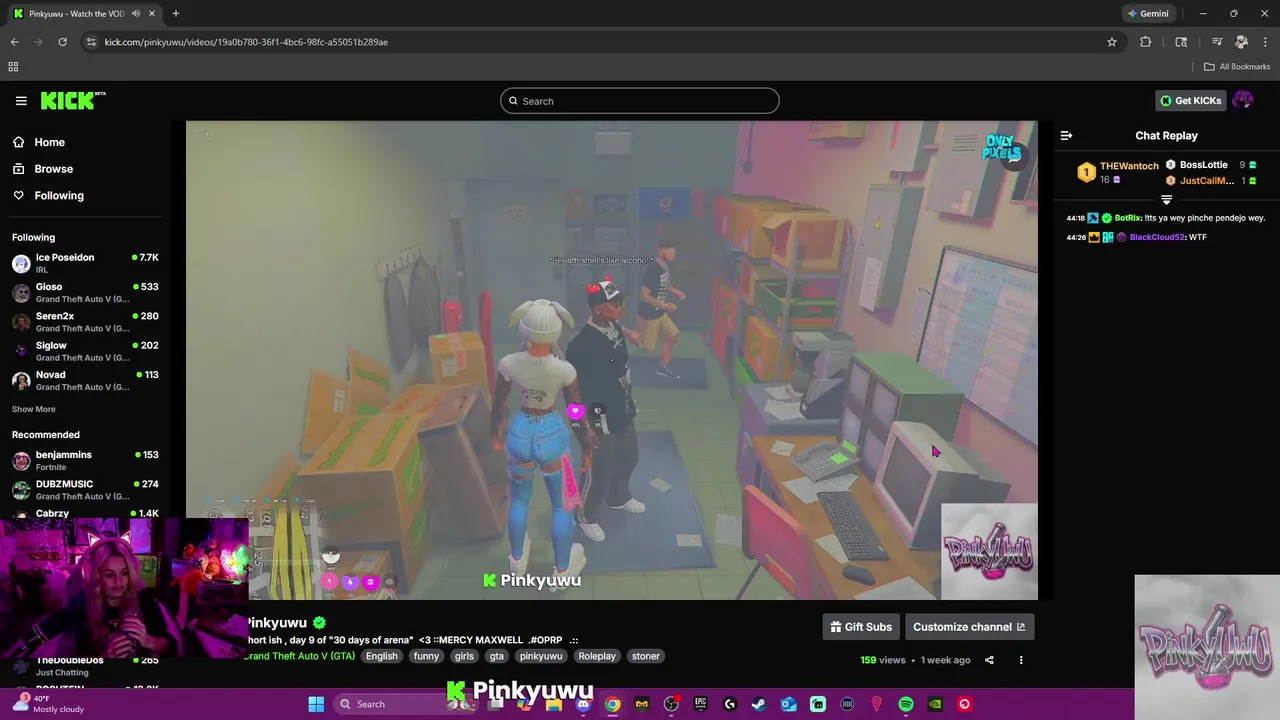This screenshot has width=1280, height=720.
Task: Click the share icon under the video
Action: (x=989, y=660)
